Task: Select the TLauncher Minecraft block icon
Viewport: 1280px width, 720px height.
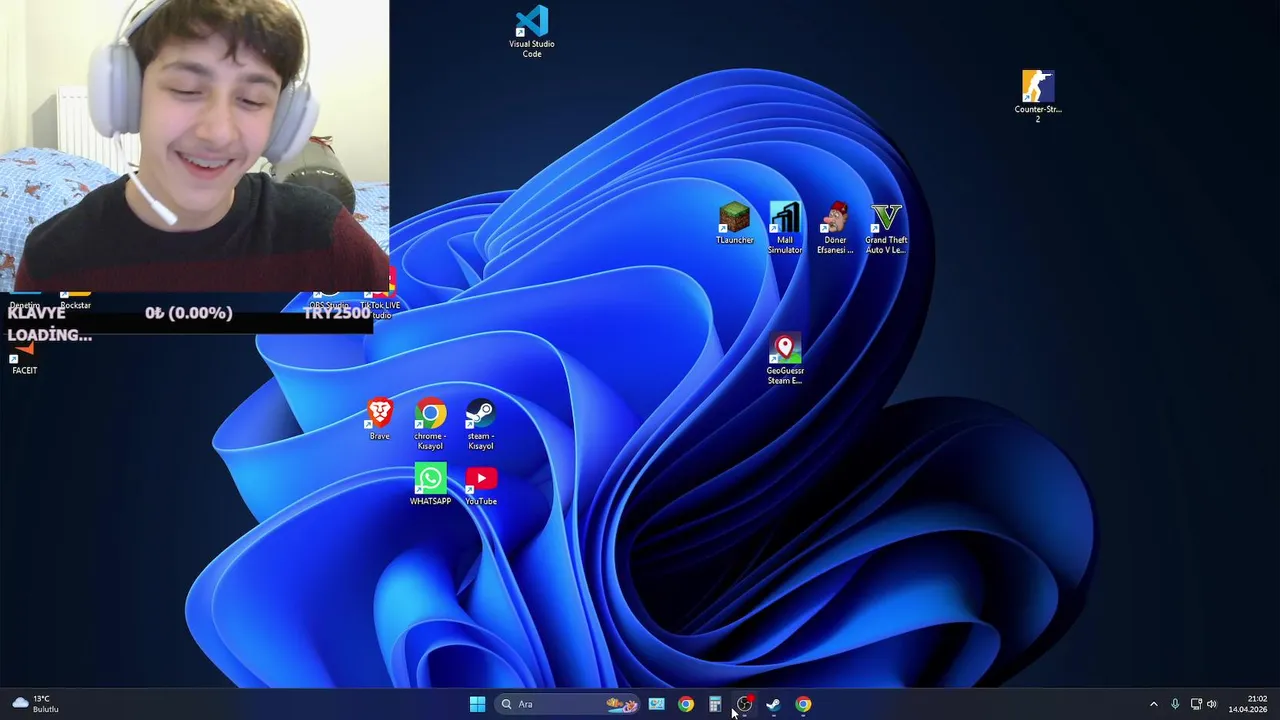Action: tap(734, 224)
